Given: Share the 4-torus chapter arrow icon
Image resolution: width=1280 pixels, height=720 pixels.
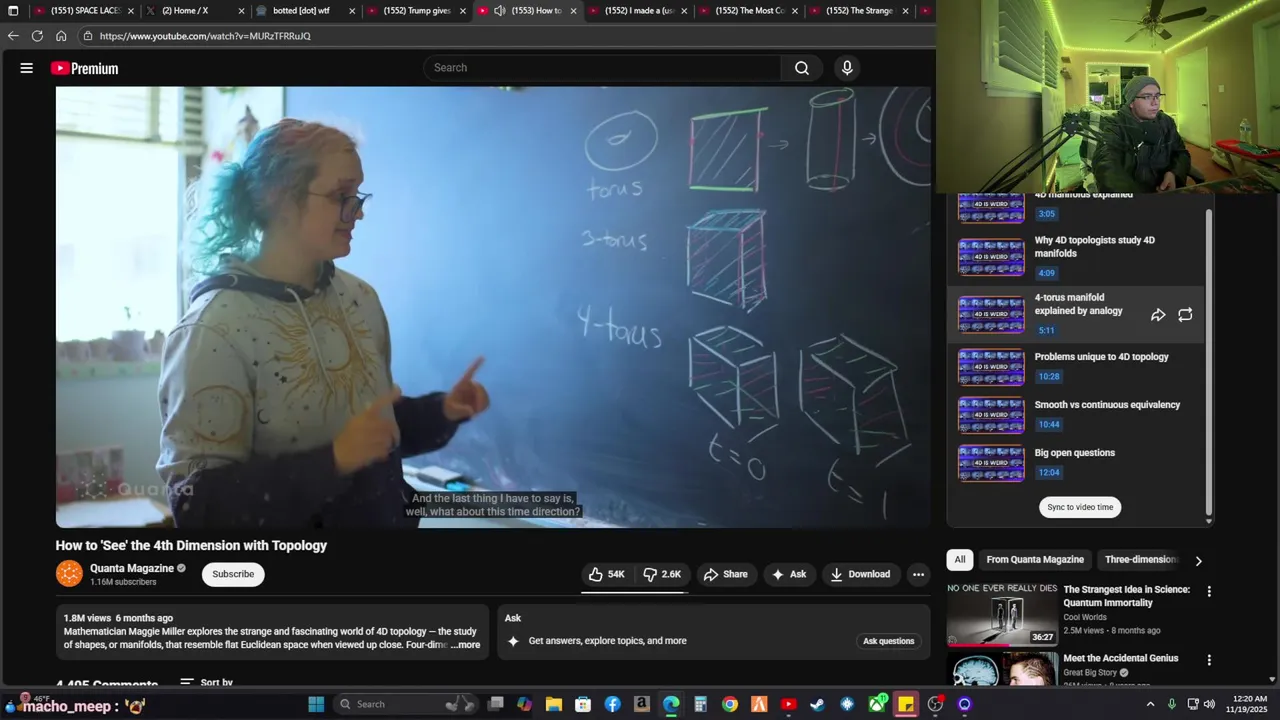Looking at the screenshot, I should pos(1158,315).
